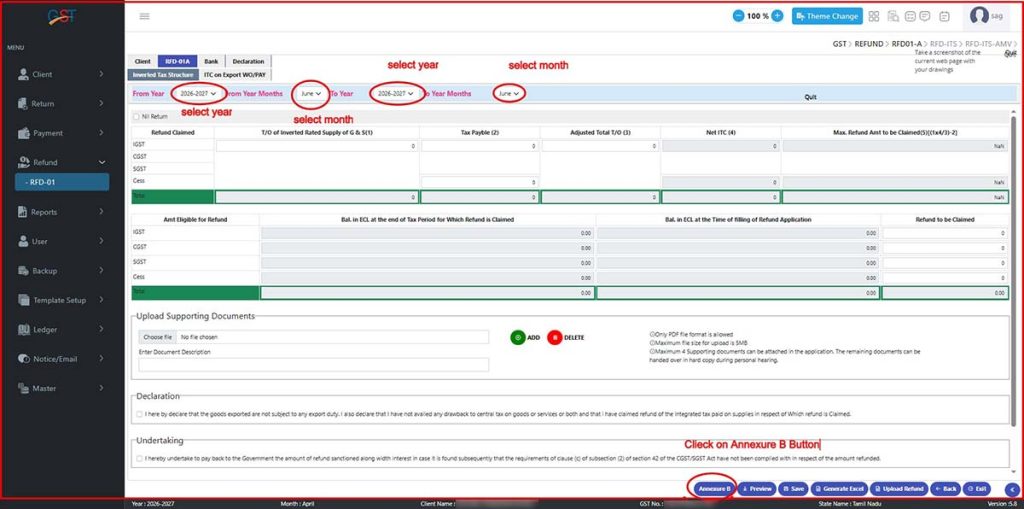The image size is (1024, 509).
Task: Click the Generate Excel button
Action: point(839,489)
